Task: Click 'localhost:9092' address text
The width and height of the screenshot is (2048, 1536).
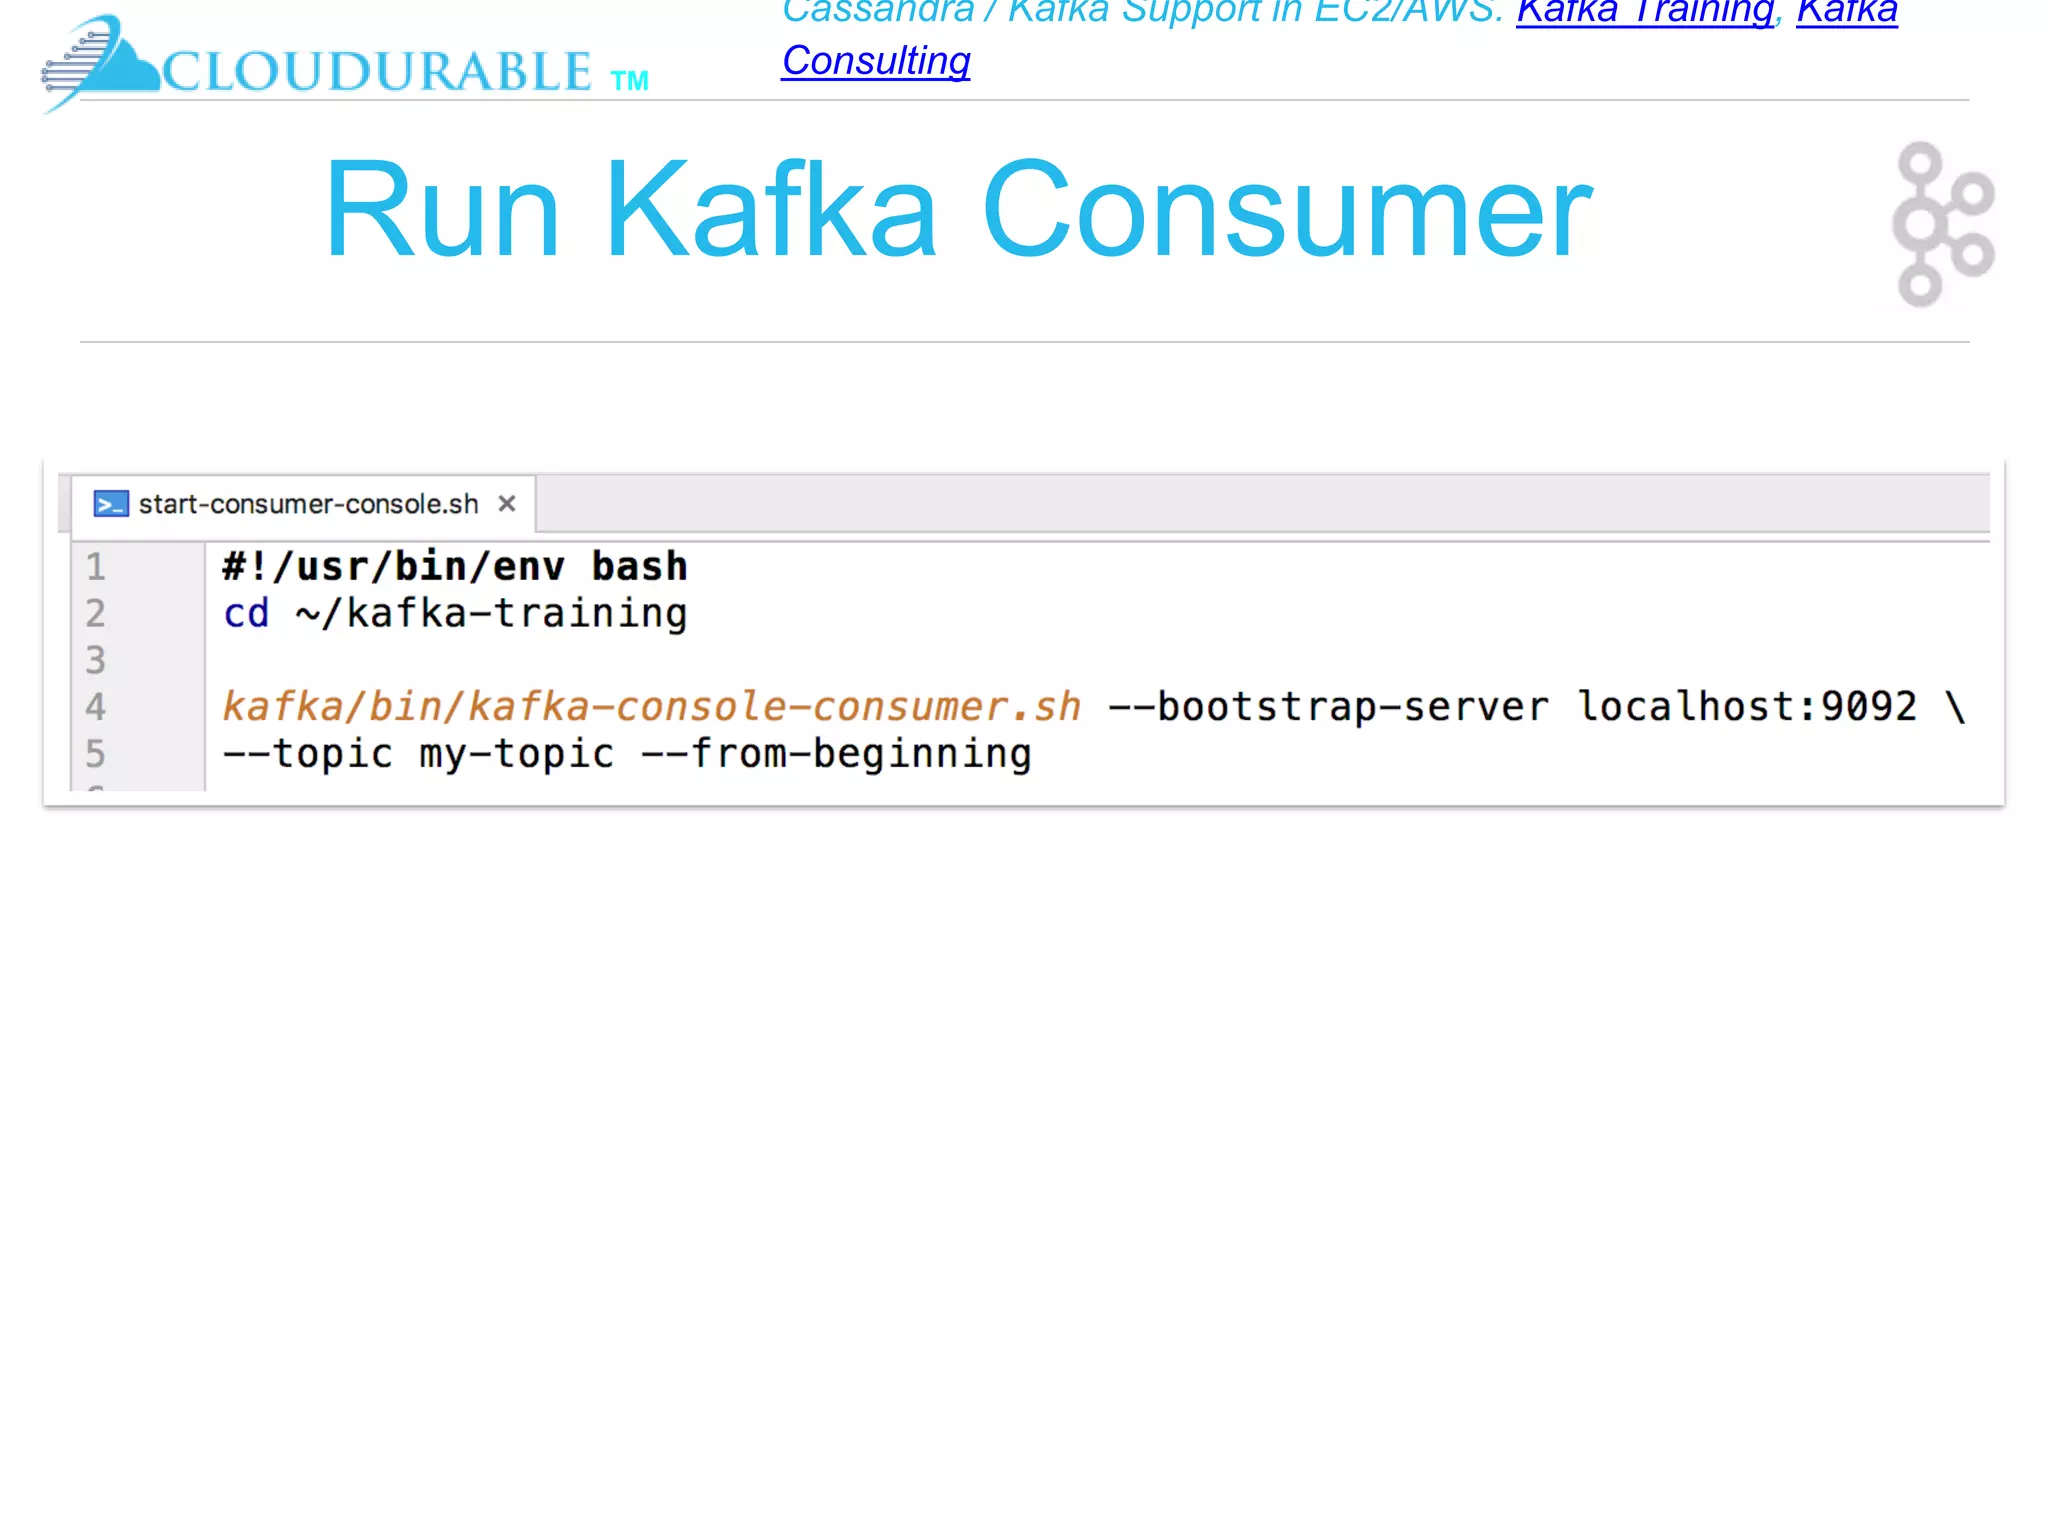Action: 1747,707
